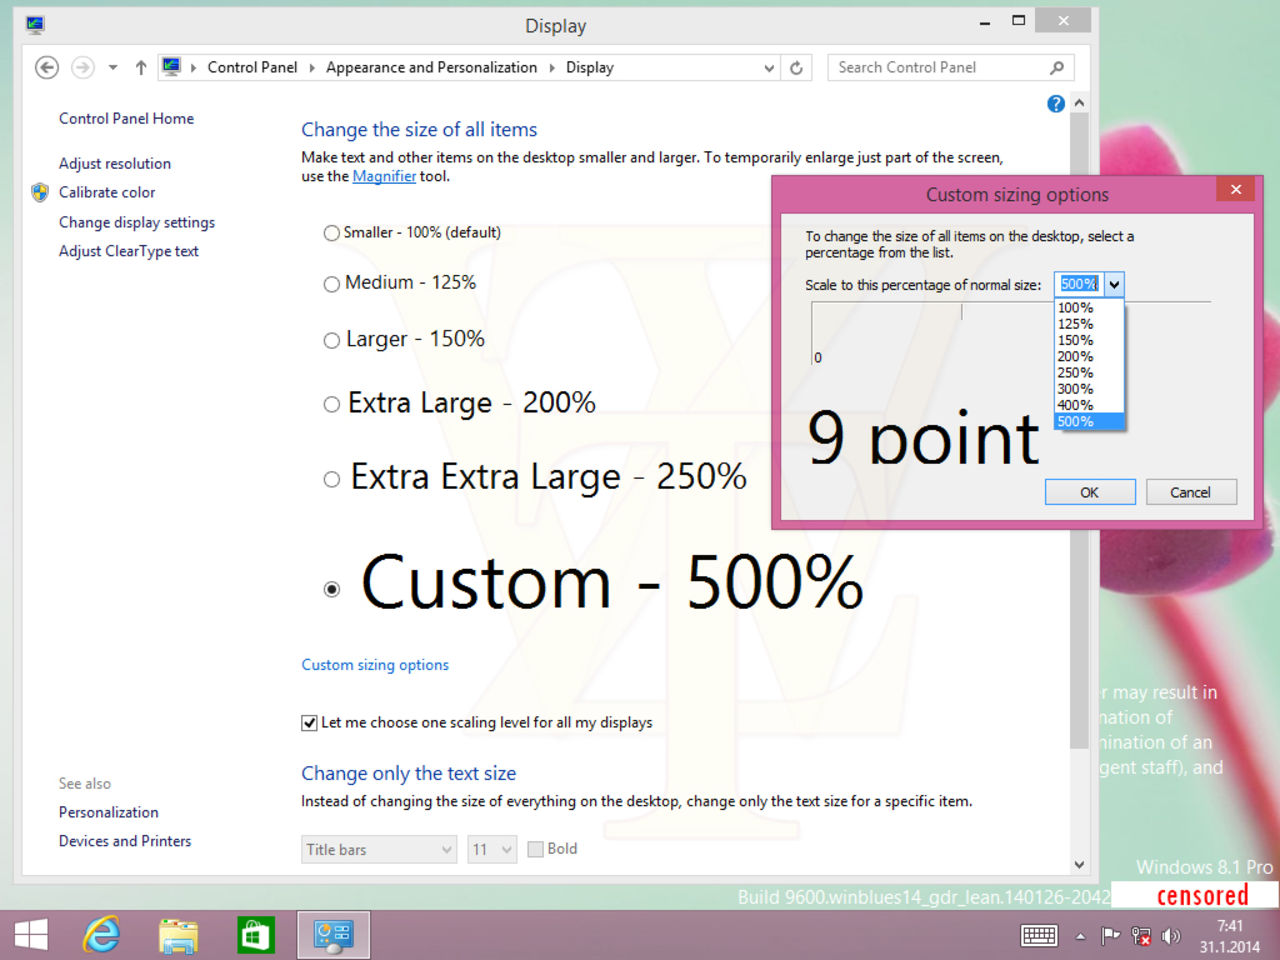1280x960 pixels.
Task: Open the volume control in the system tray
Action: tap(1172, 936)
